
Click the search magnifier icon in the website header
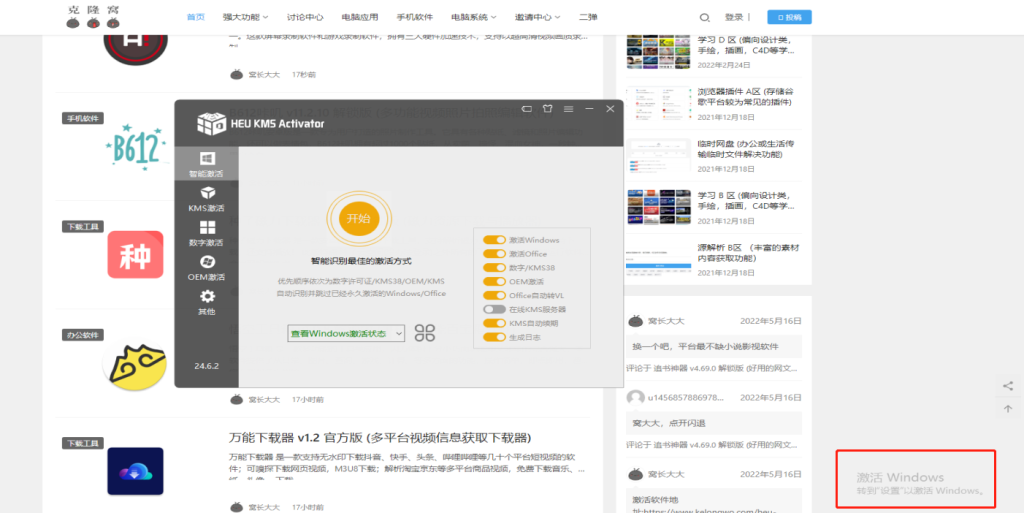705,18
